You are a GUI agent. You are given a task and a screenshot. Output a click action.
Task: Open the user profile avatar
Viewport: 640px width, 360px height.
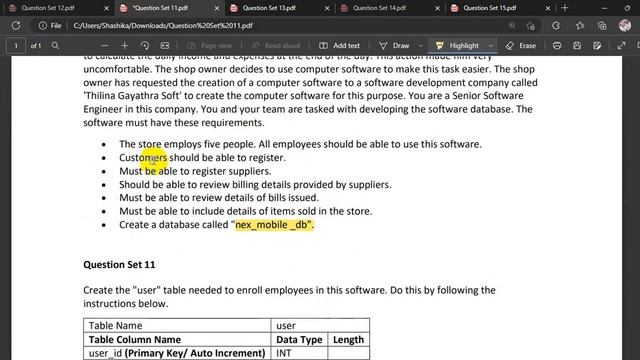click(x=624, y=26)
